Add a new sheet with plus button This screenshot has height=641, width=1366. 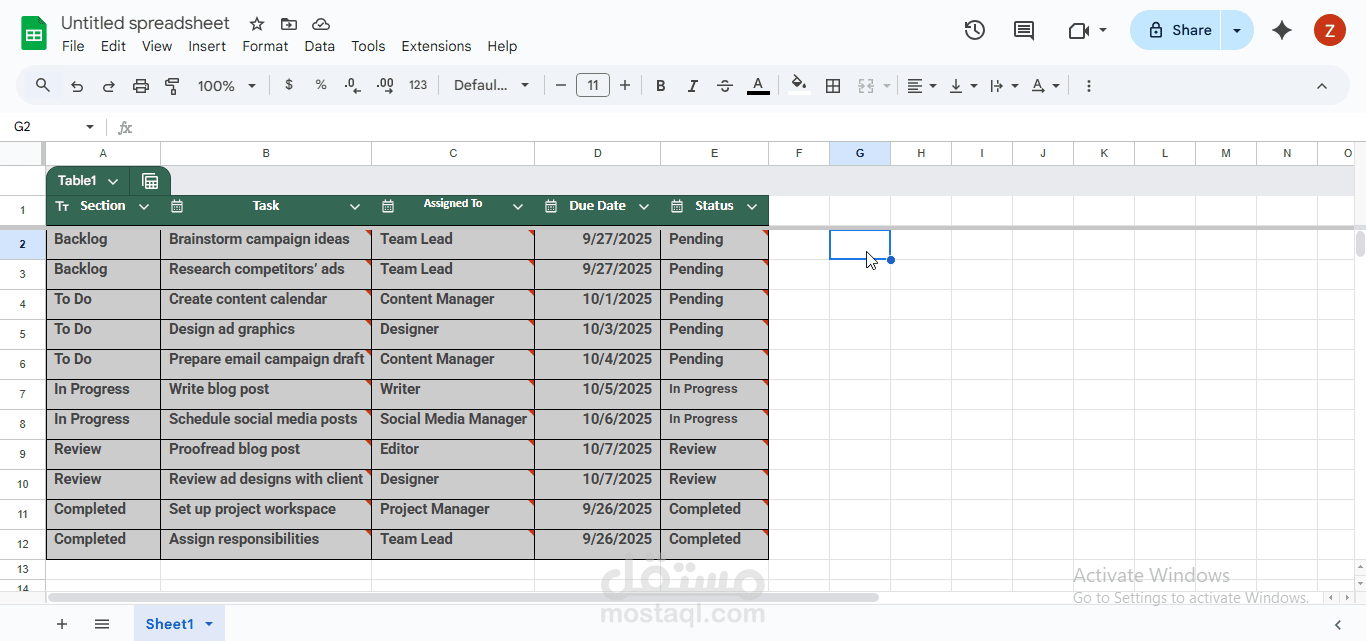click(62, 624)
